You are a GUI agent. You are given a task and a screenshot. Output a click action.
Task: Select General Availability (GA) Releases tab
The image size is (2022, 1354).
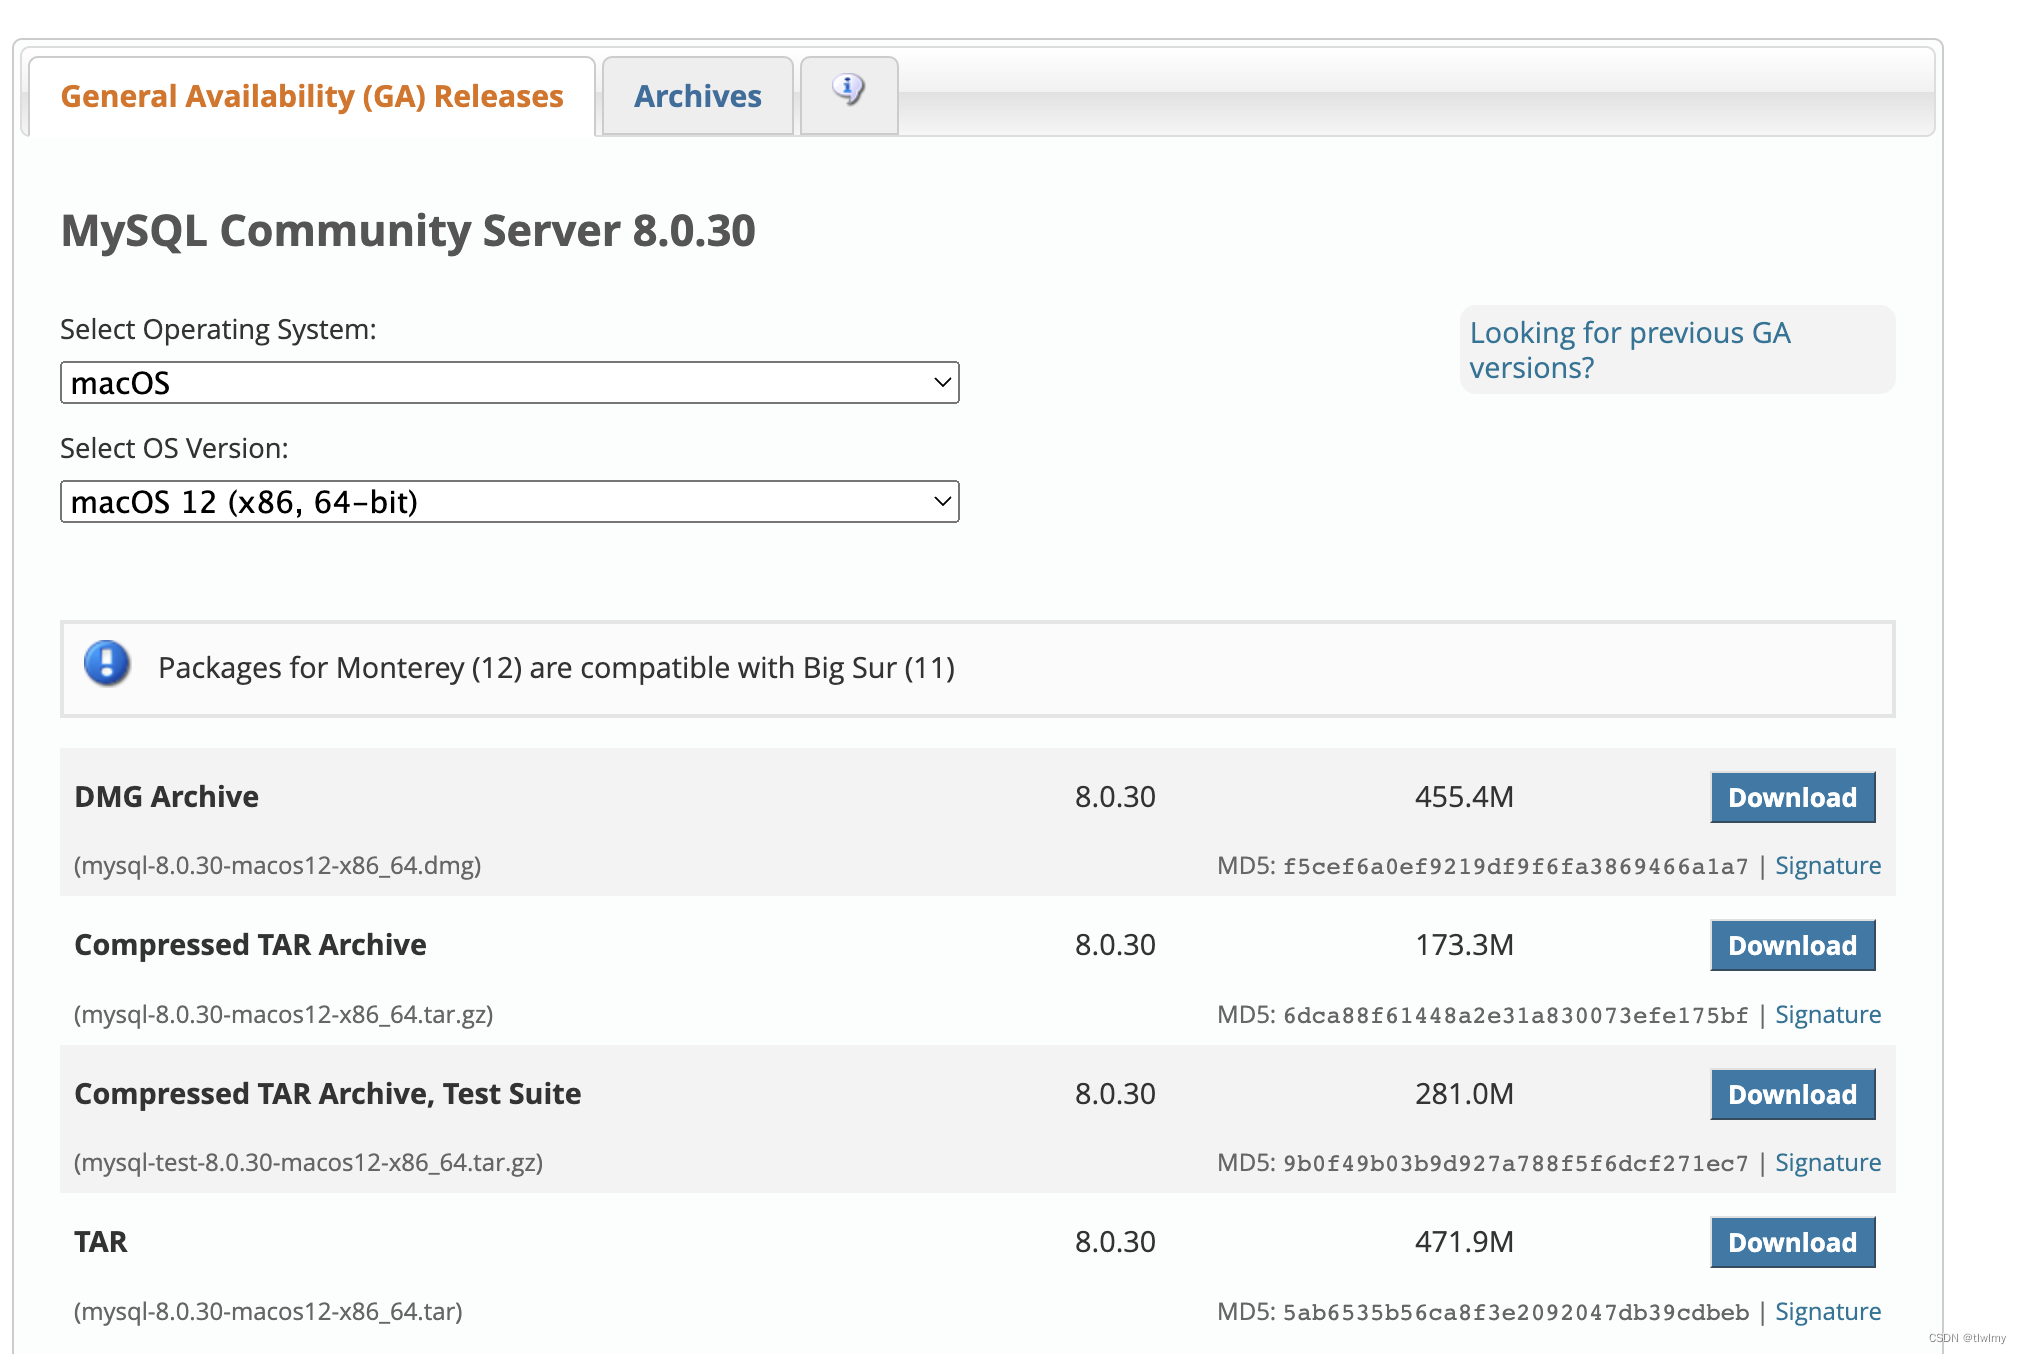pyautogui.click(x=312, y=96)
